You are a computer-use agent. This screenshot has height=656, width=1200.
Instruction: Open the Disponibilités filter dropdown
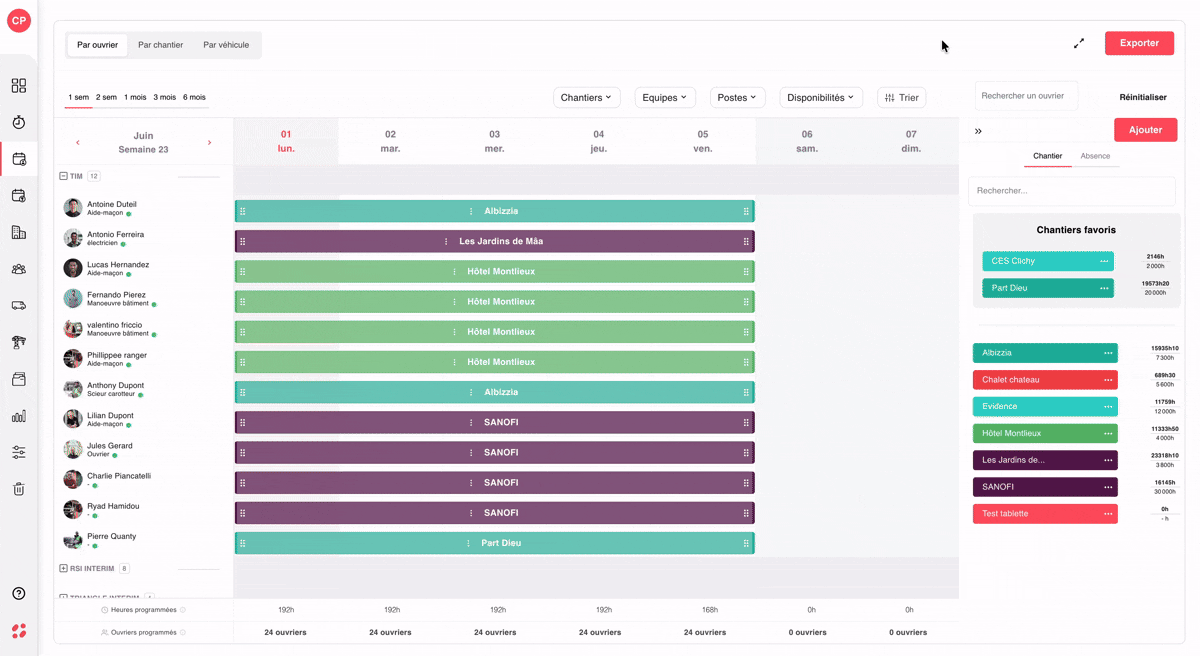tap(821, 97)
